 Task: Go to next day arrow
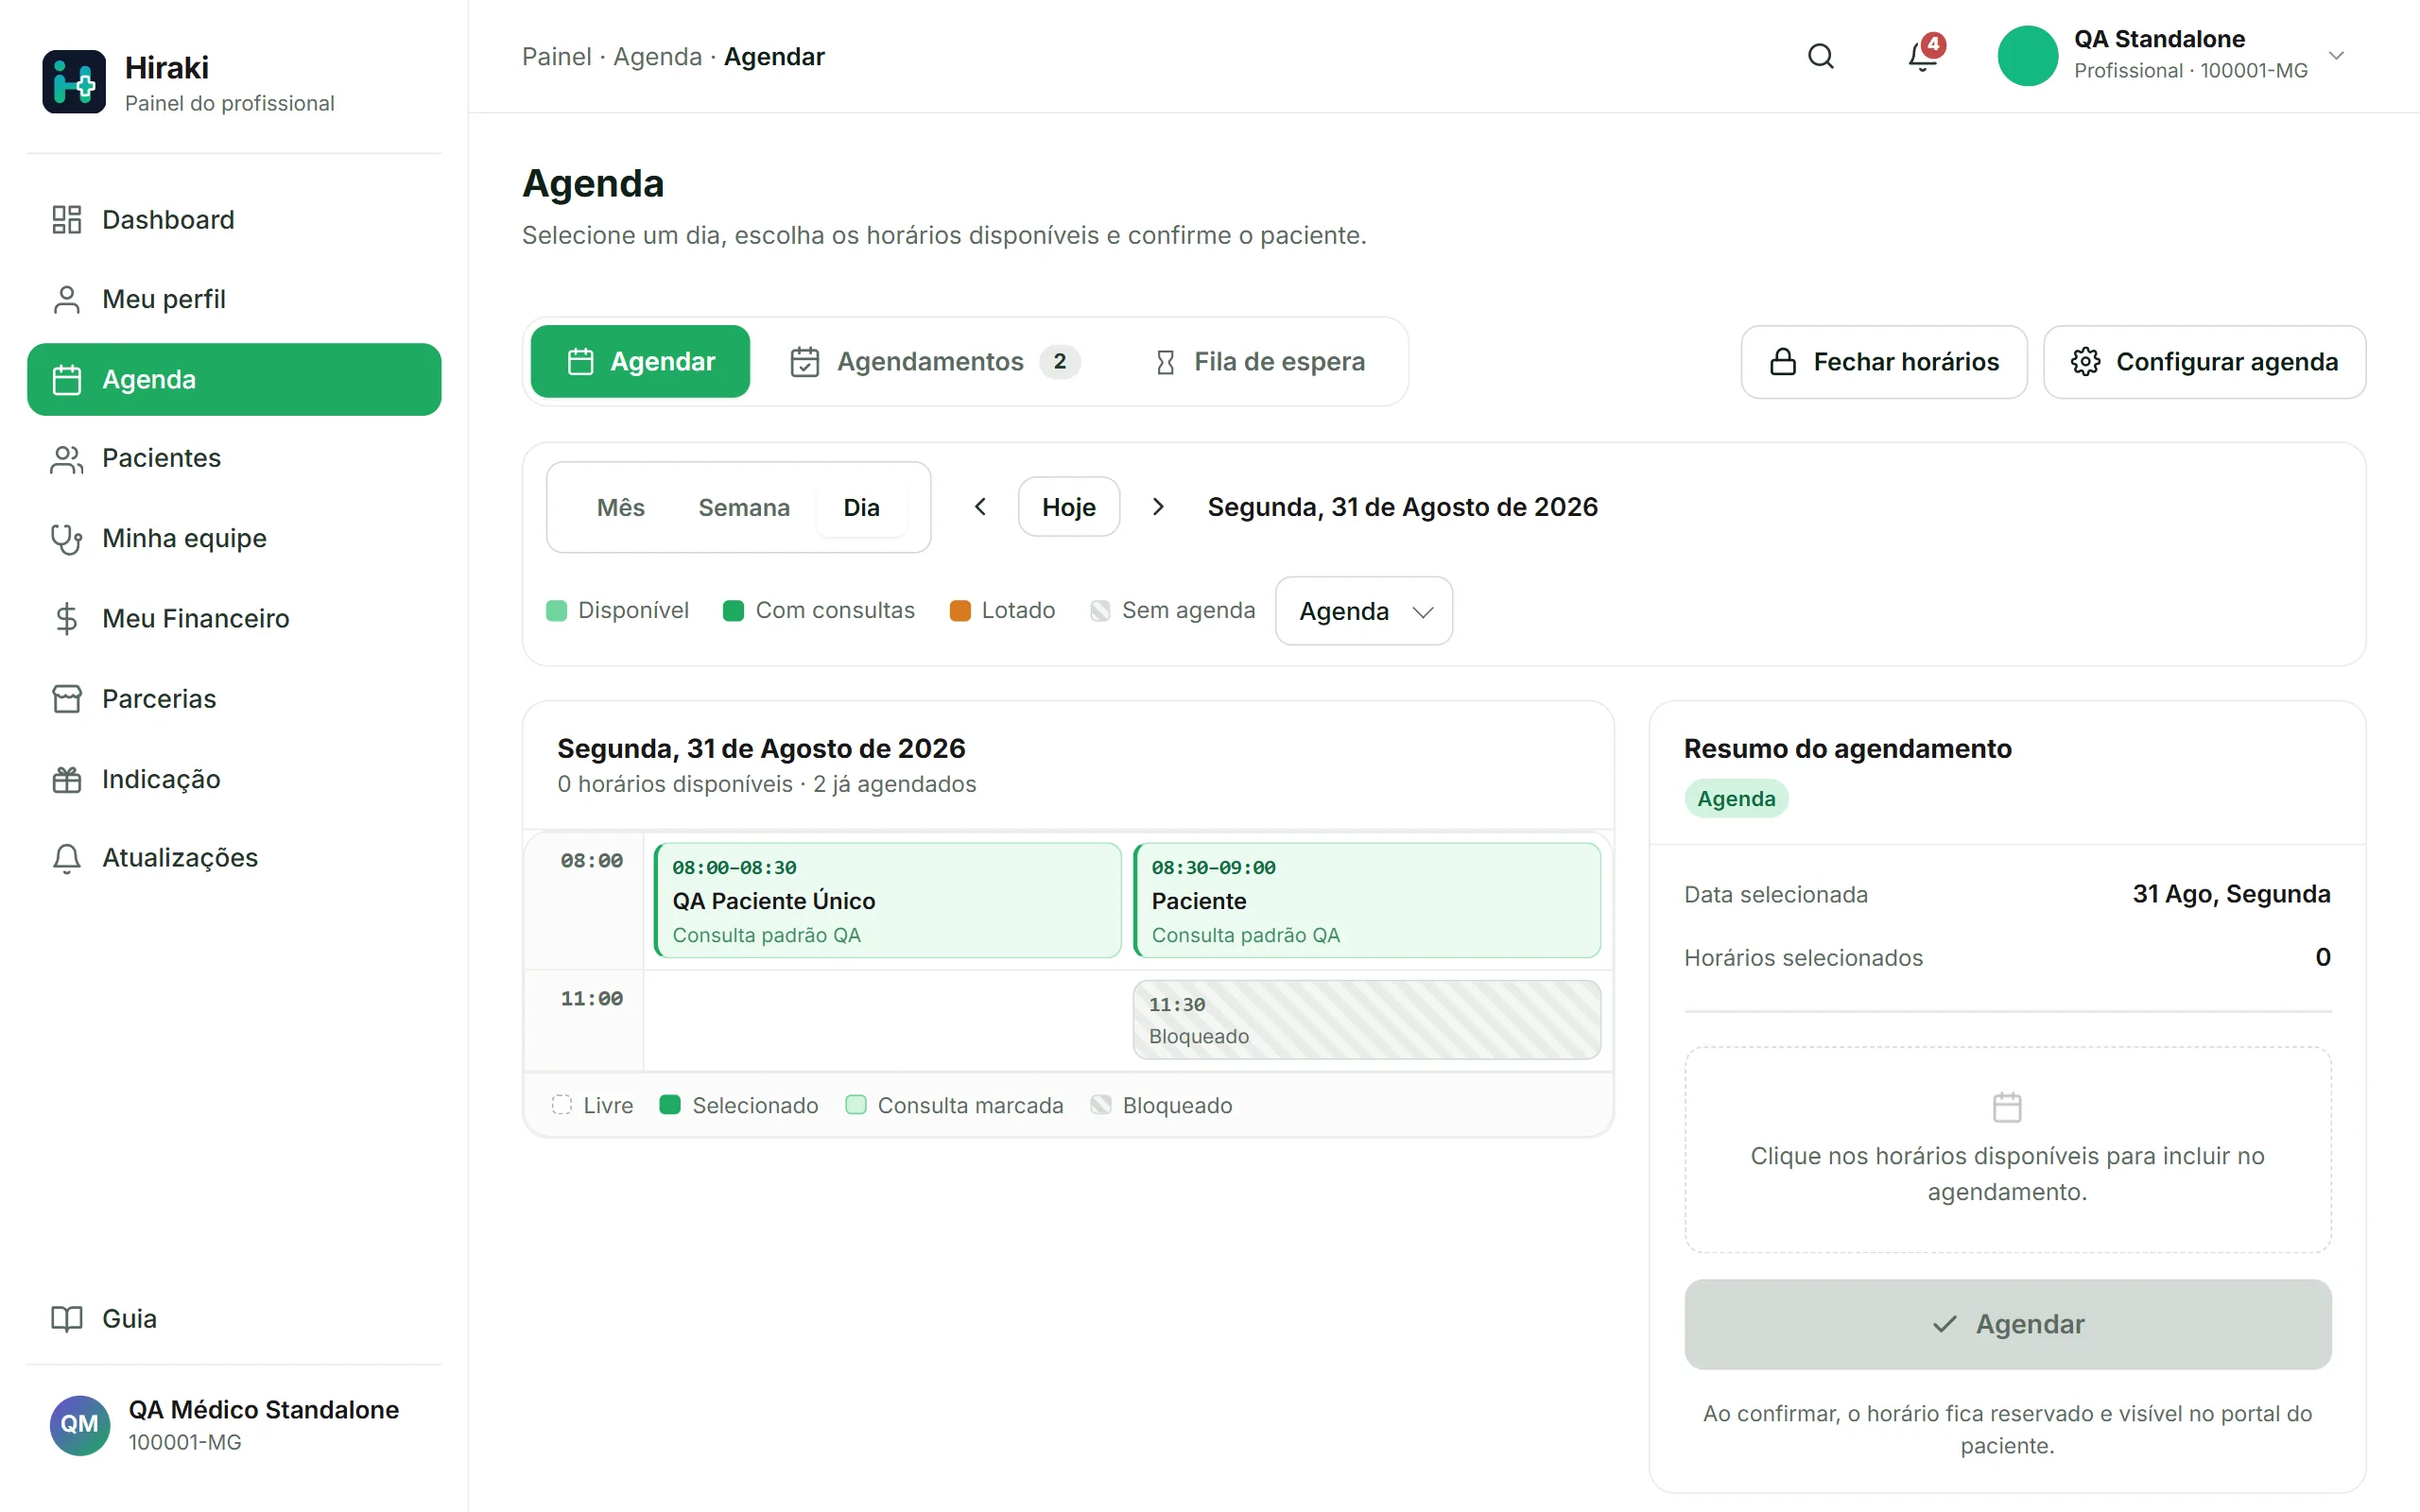tap(1158, 507)
